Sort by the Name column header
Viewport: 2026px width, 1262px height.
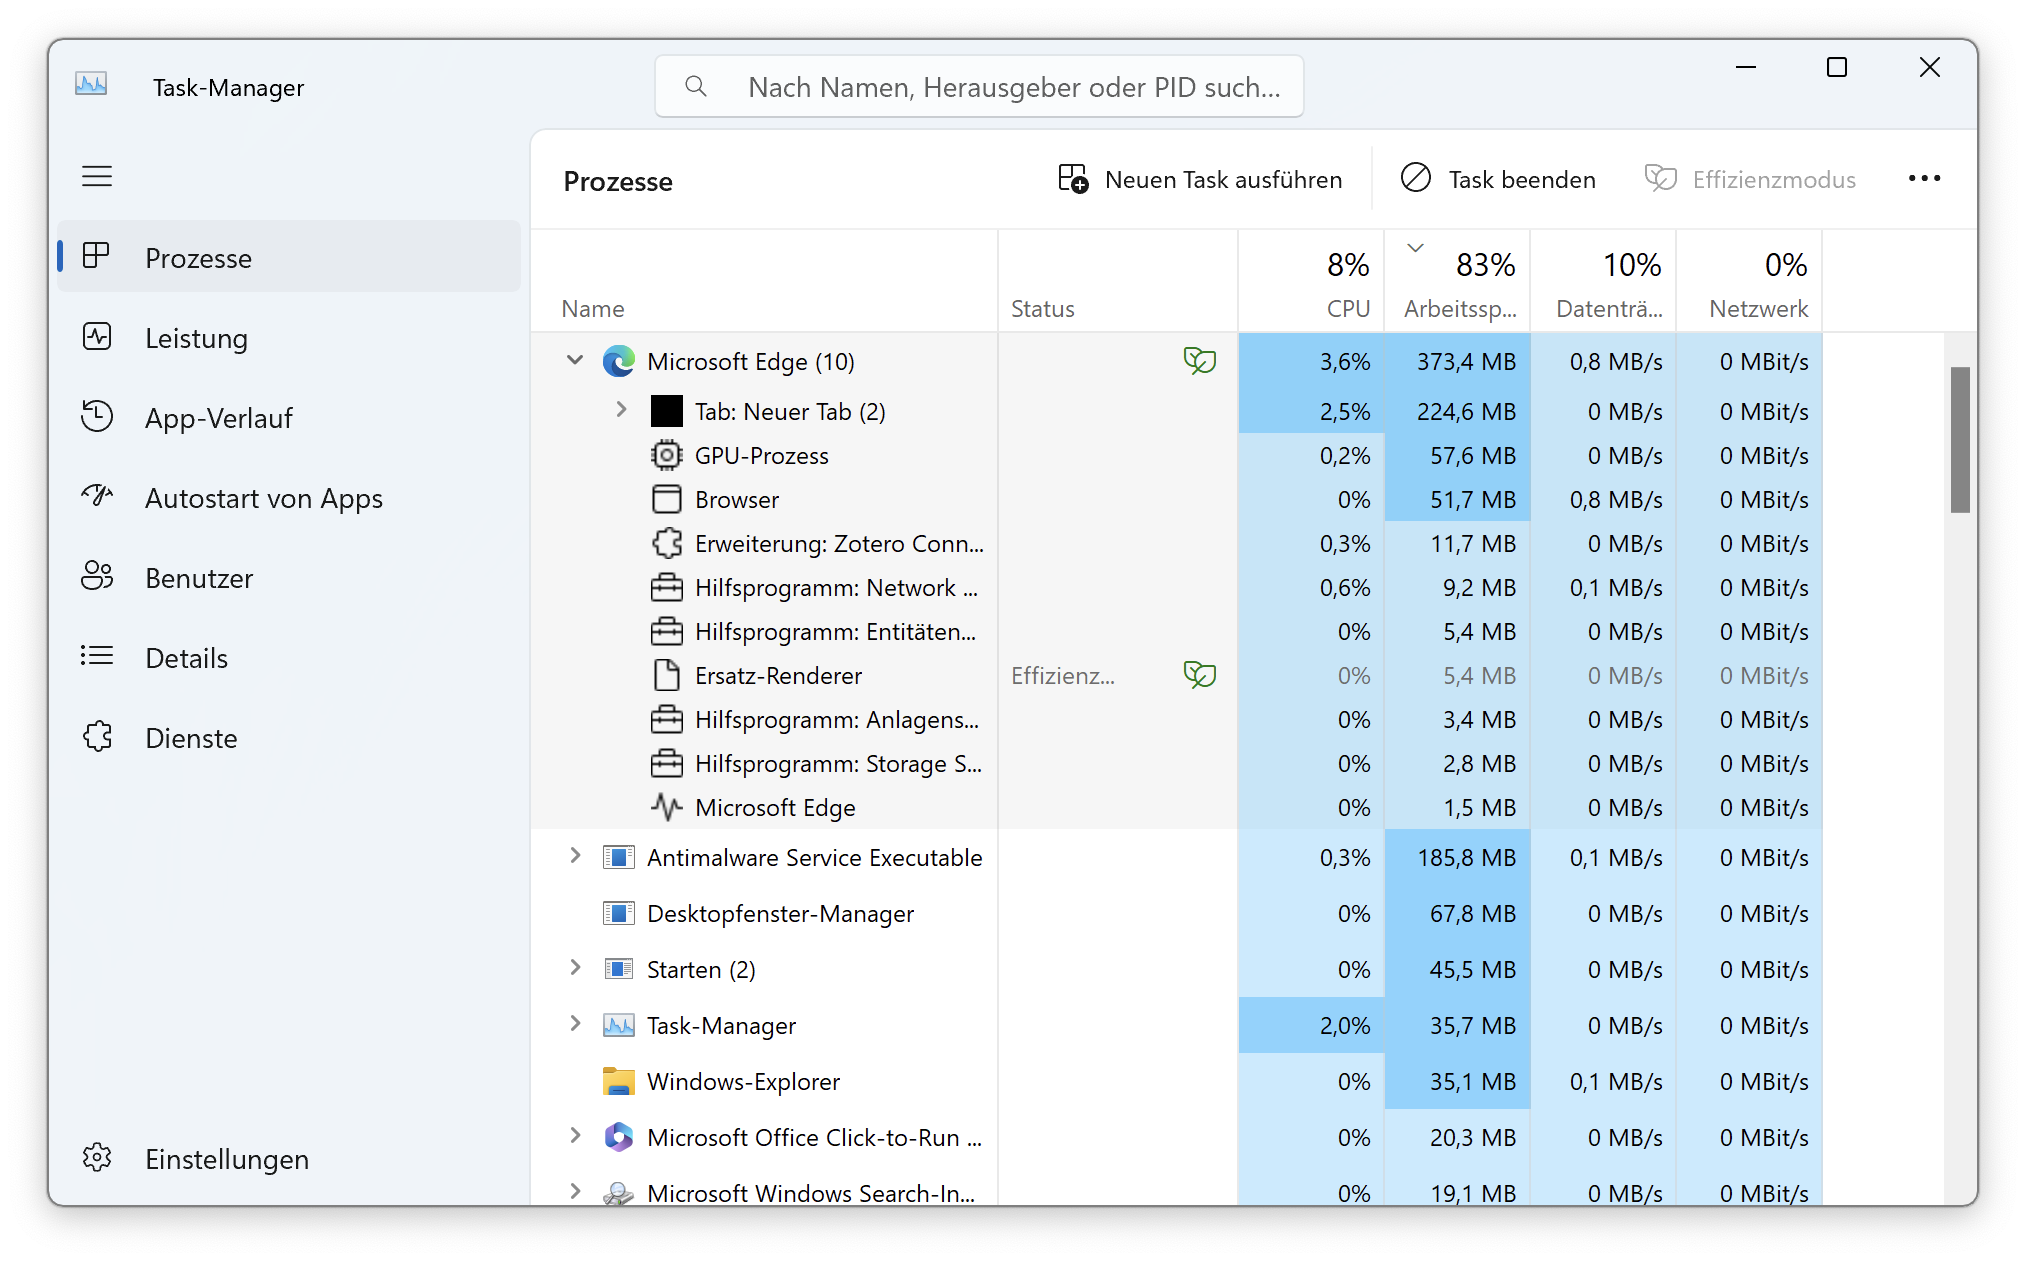pos(764,281)
